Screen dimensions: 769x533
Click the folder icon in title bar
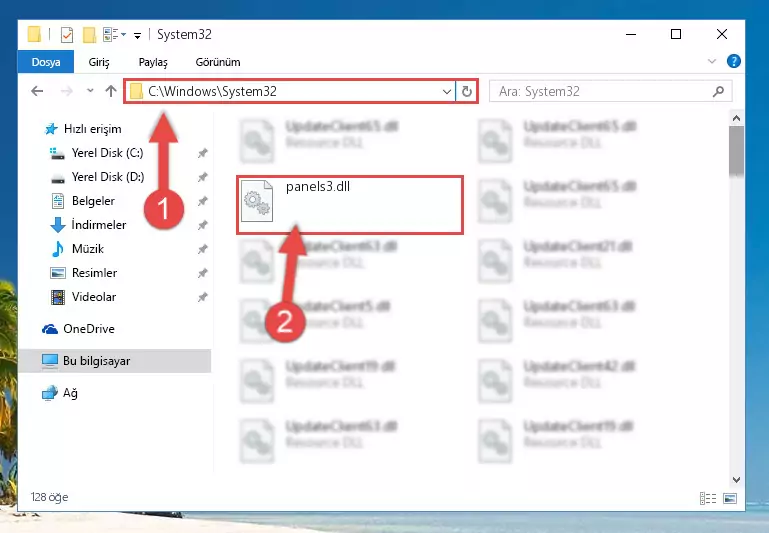click(x=34, y=34)
